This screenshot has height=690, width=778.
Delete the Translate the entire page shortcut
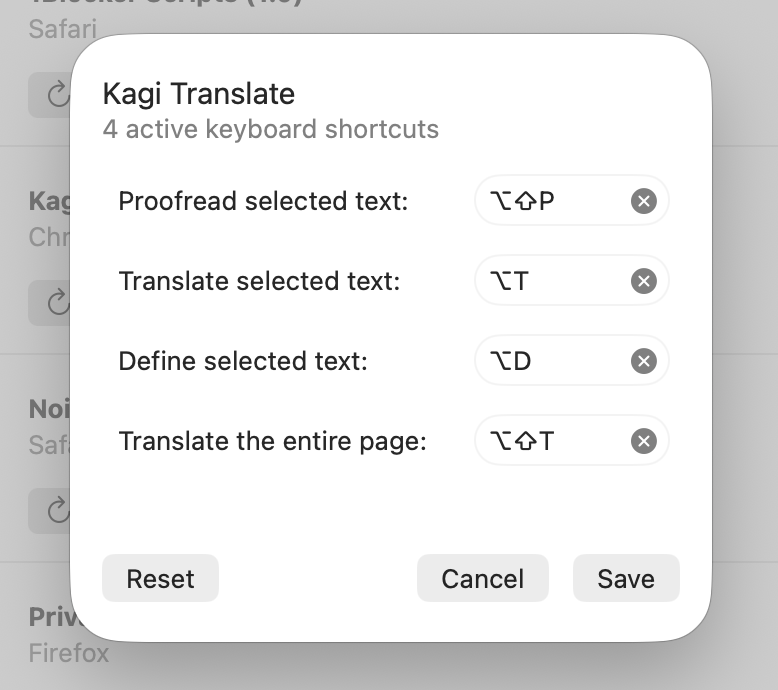644,441
